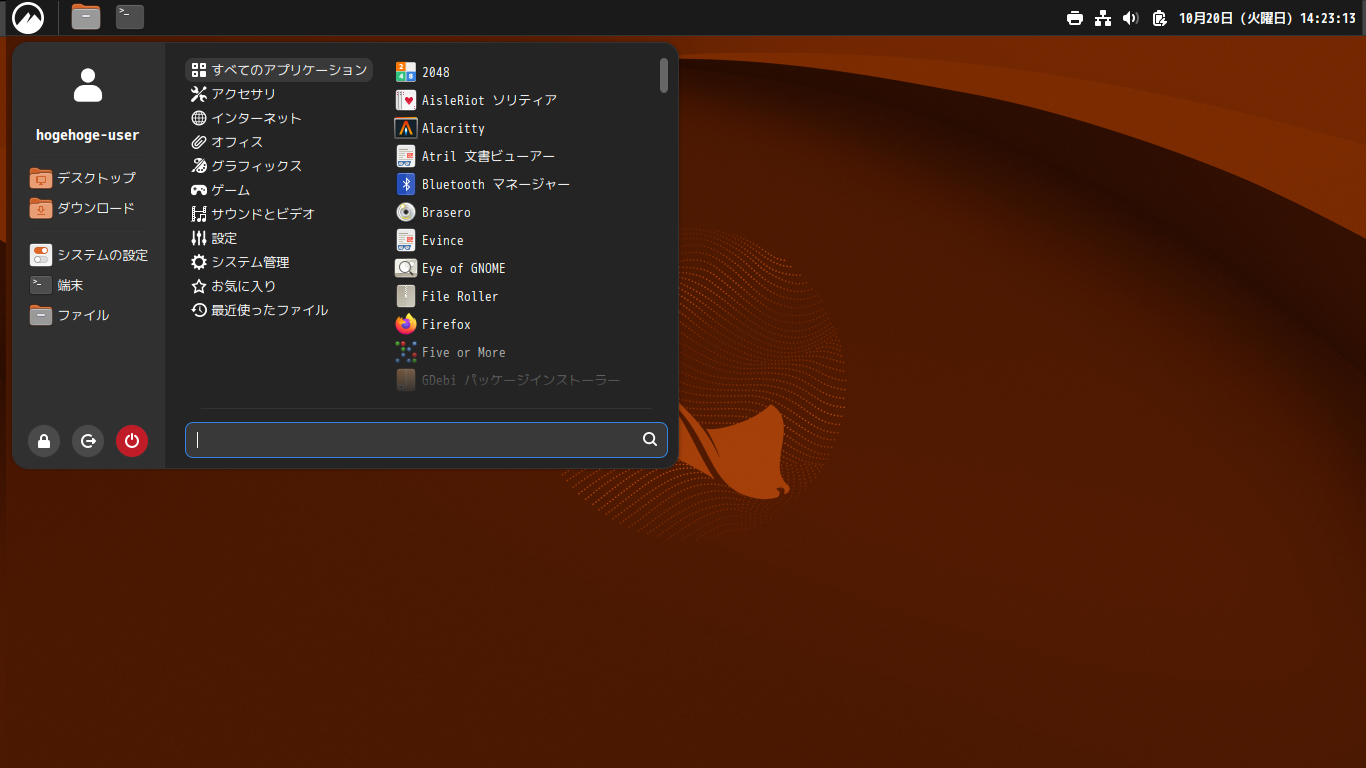Click the search magnifier icon

(650, 439)
